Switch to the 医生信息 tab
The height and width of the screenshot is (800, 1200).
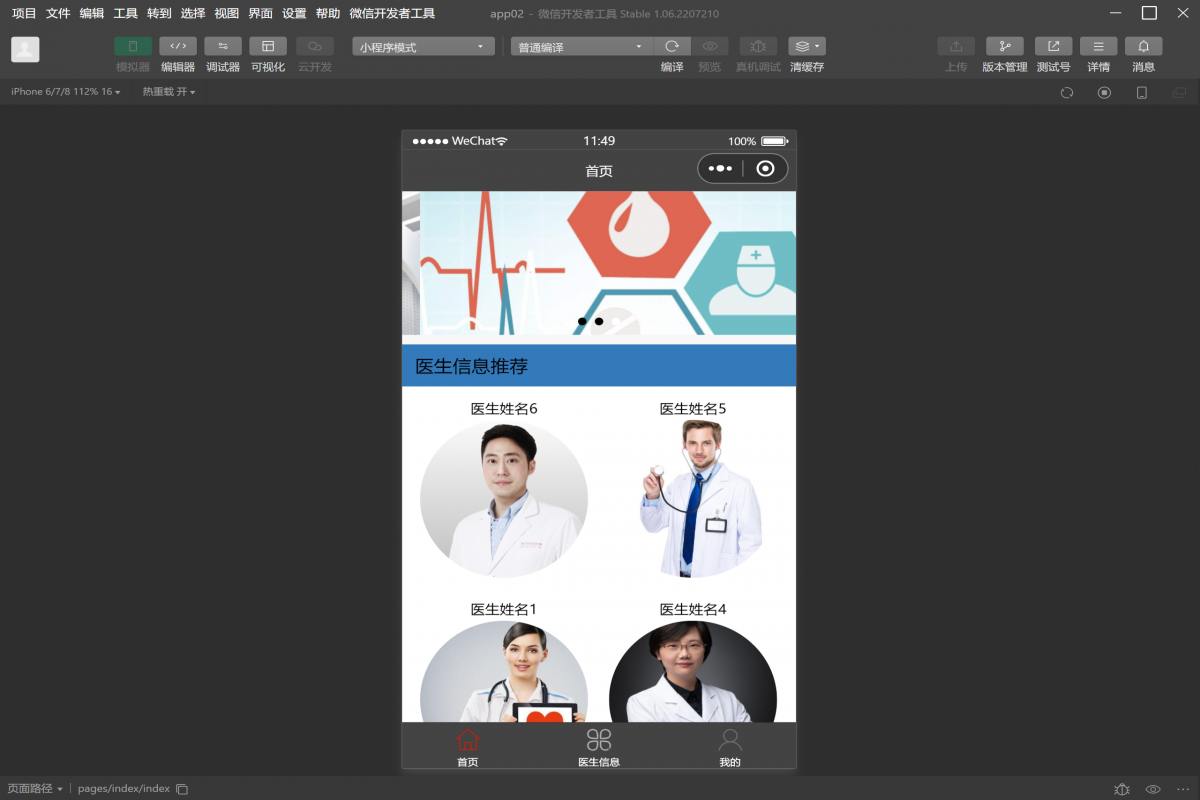[599, 747]
